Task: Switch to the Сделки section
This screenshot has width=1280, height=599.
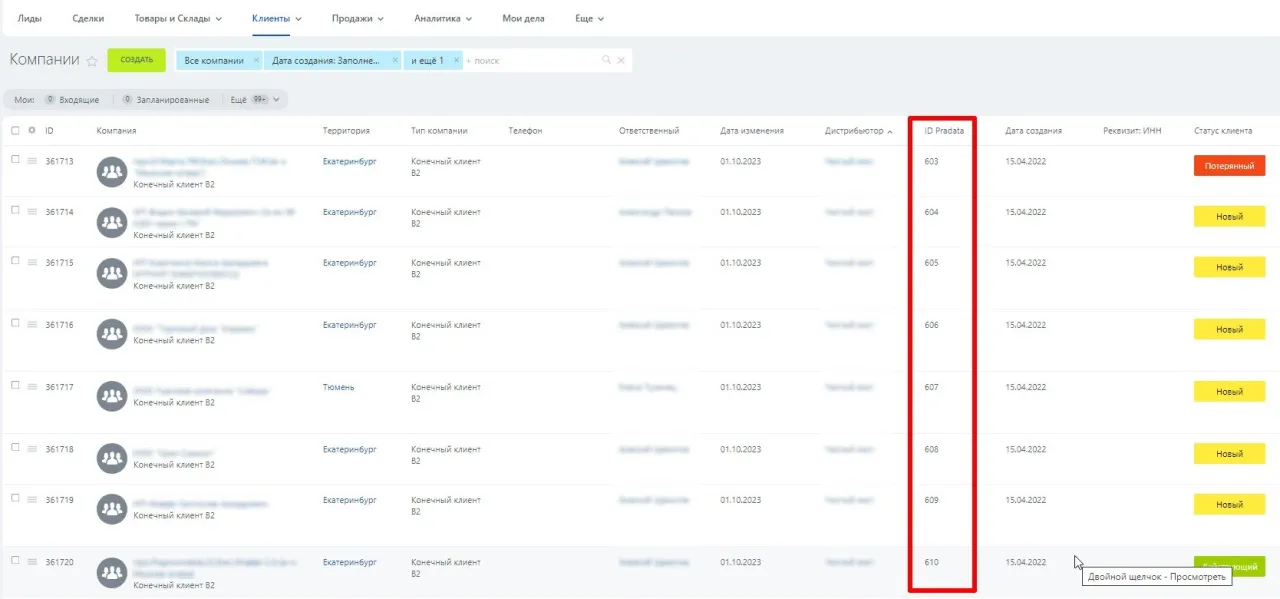Action: tap(87, 17)
